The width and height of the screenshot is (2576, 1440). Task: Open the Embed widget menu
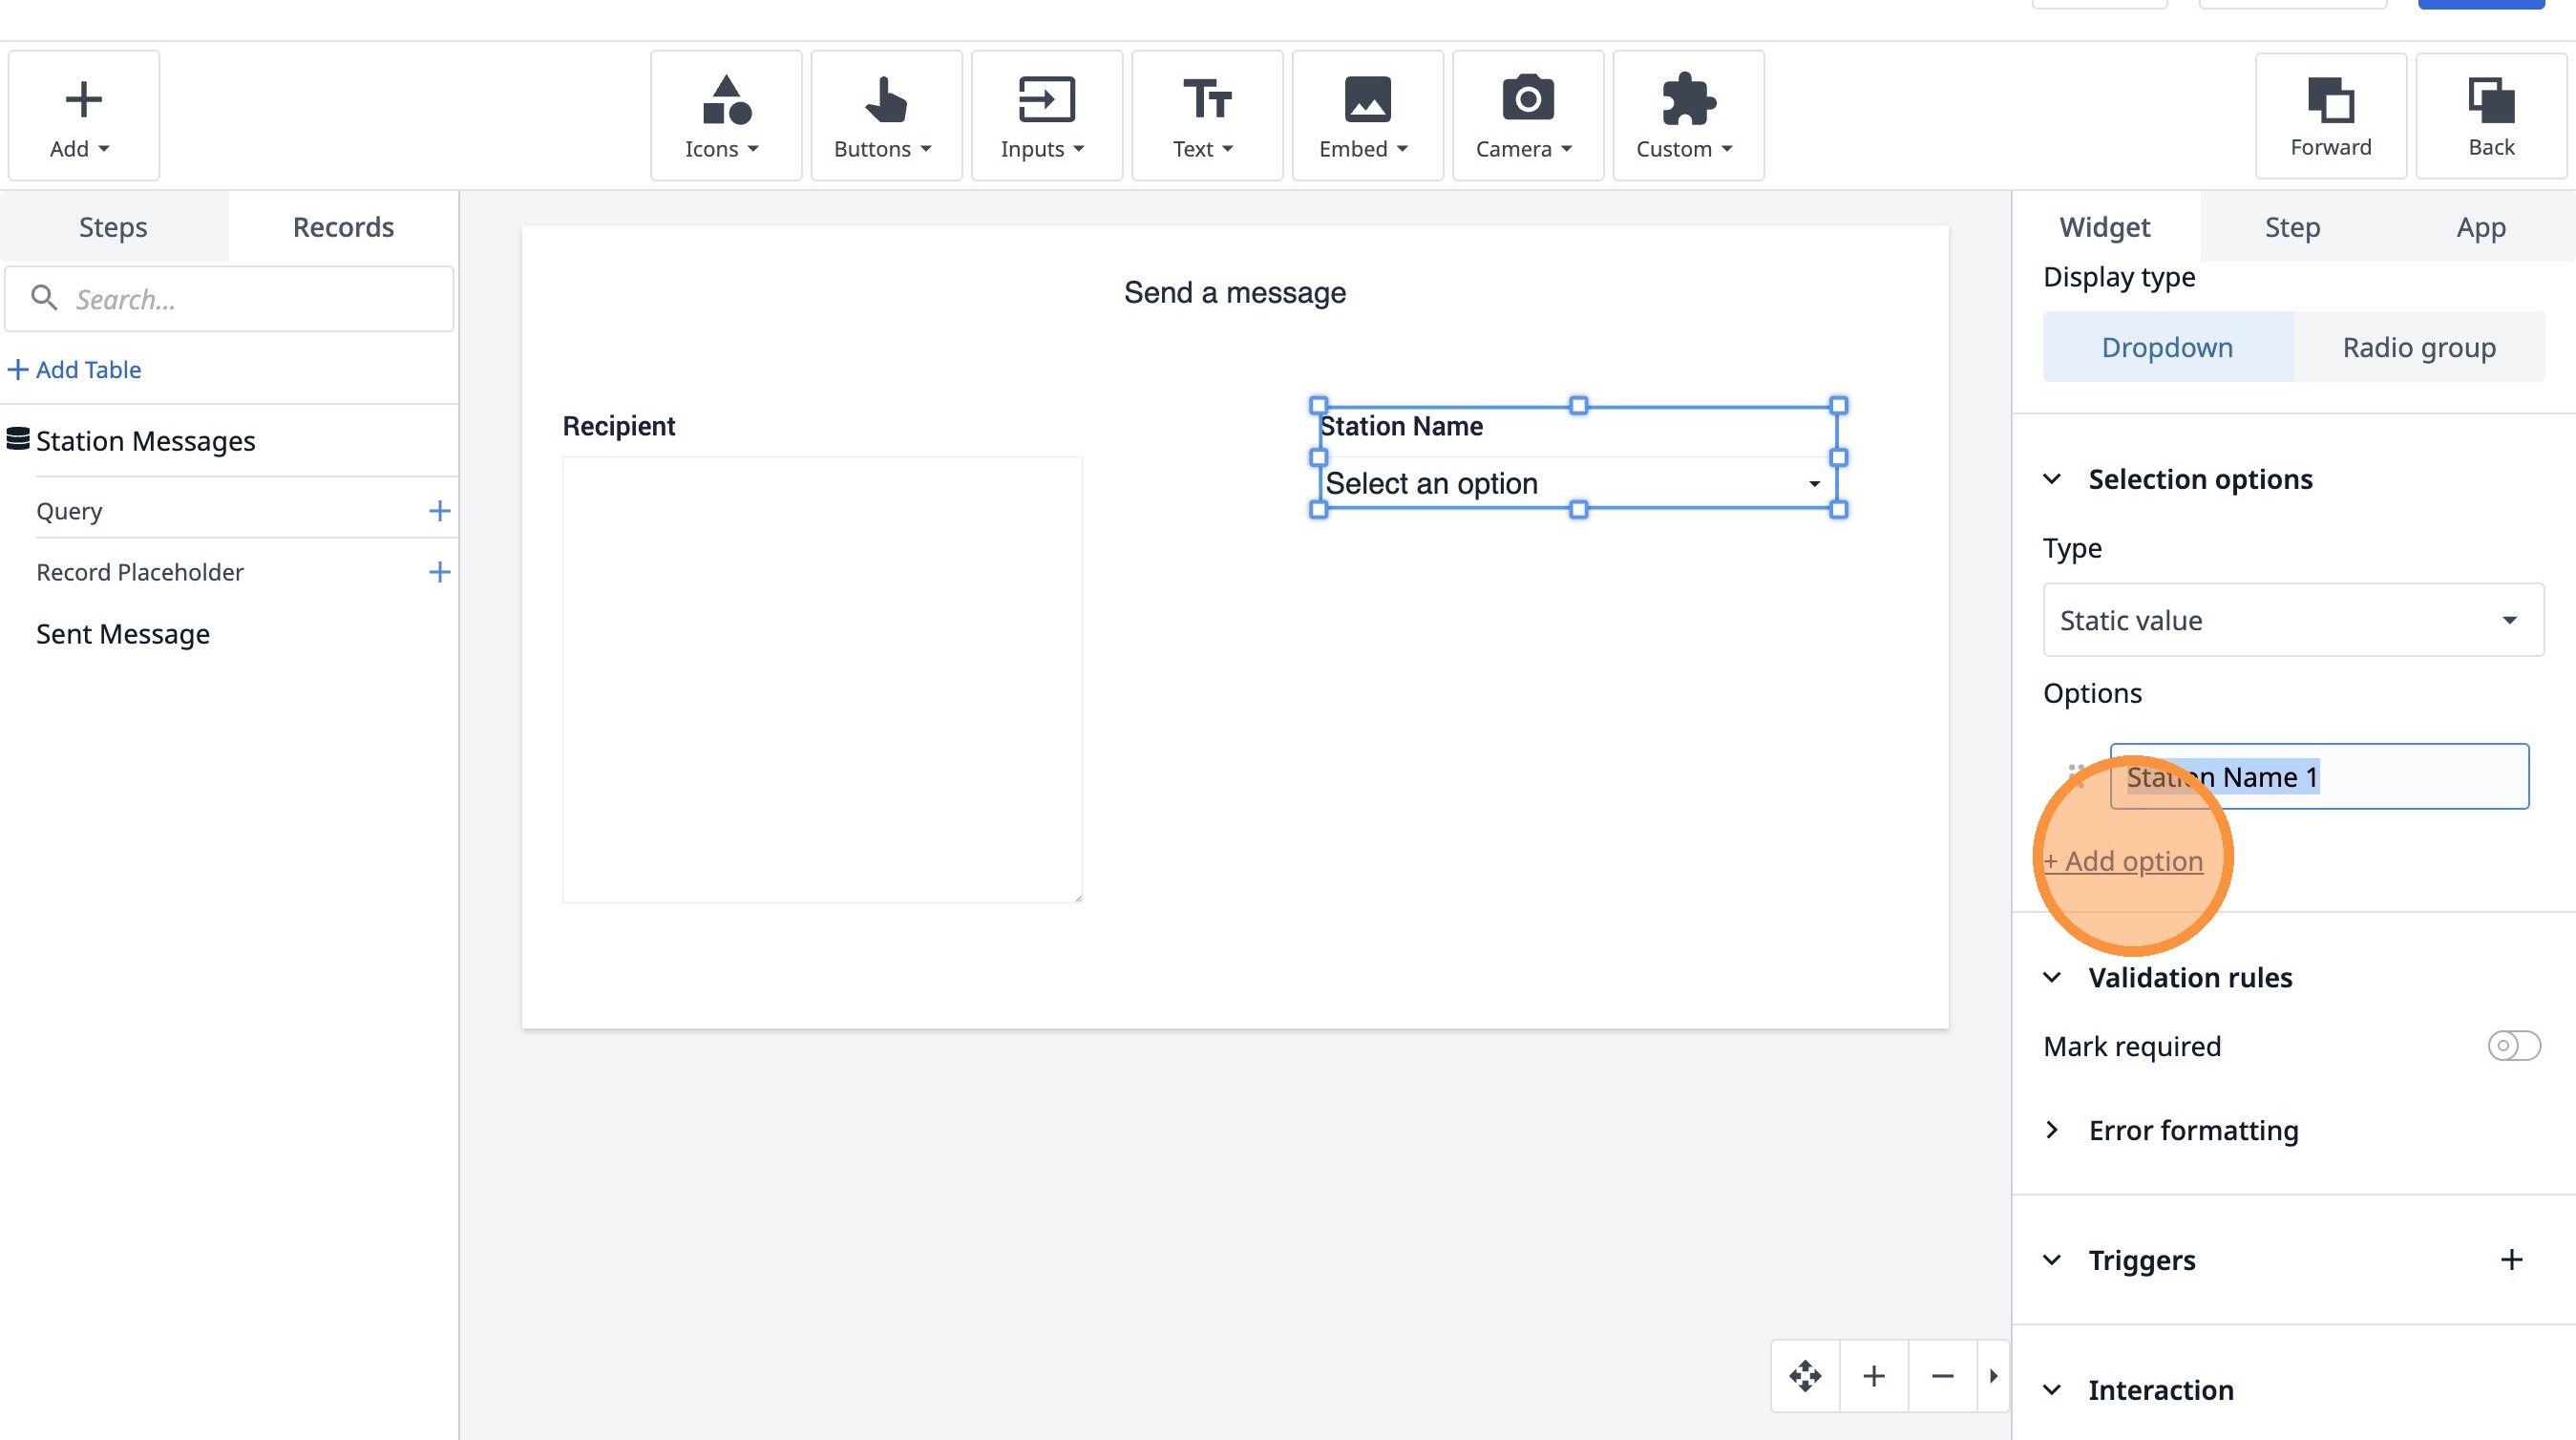click(1366, 116)
